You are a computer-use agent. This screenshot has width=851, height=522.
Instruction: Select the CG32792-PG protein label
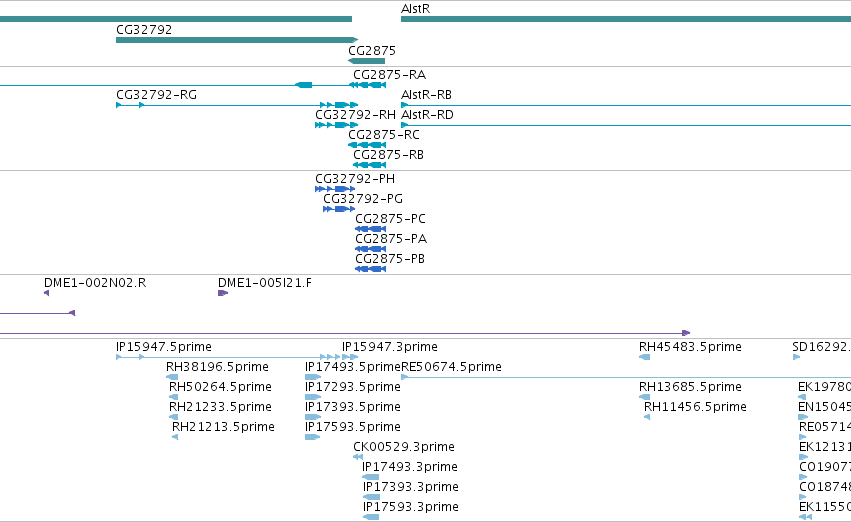point(363,199)
